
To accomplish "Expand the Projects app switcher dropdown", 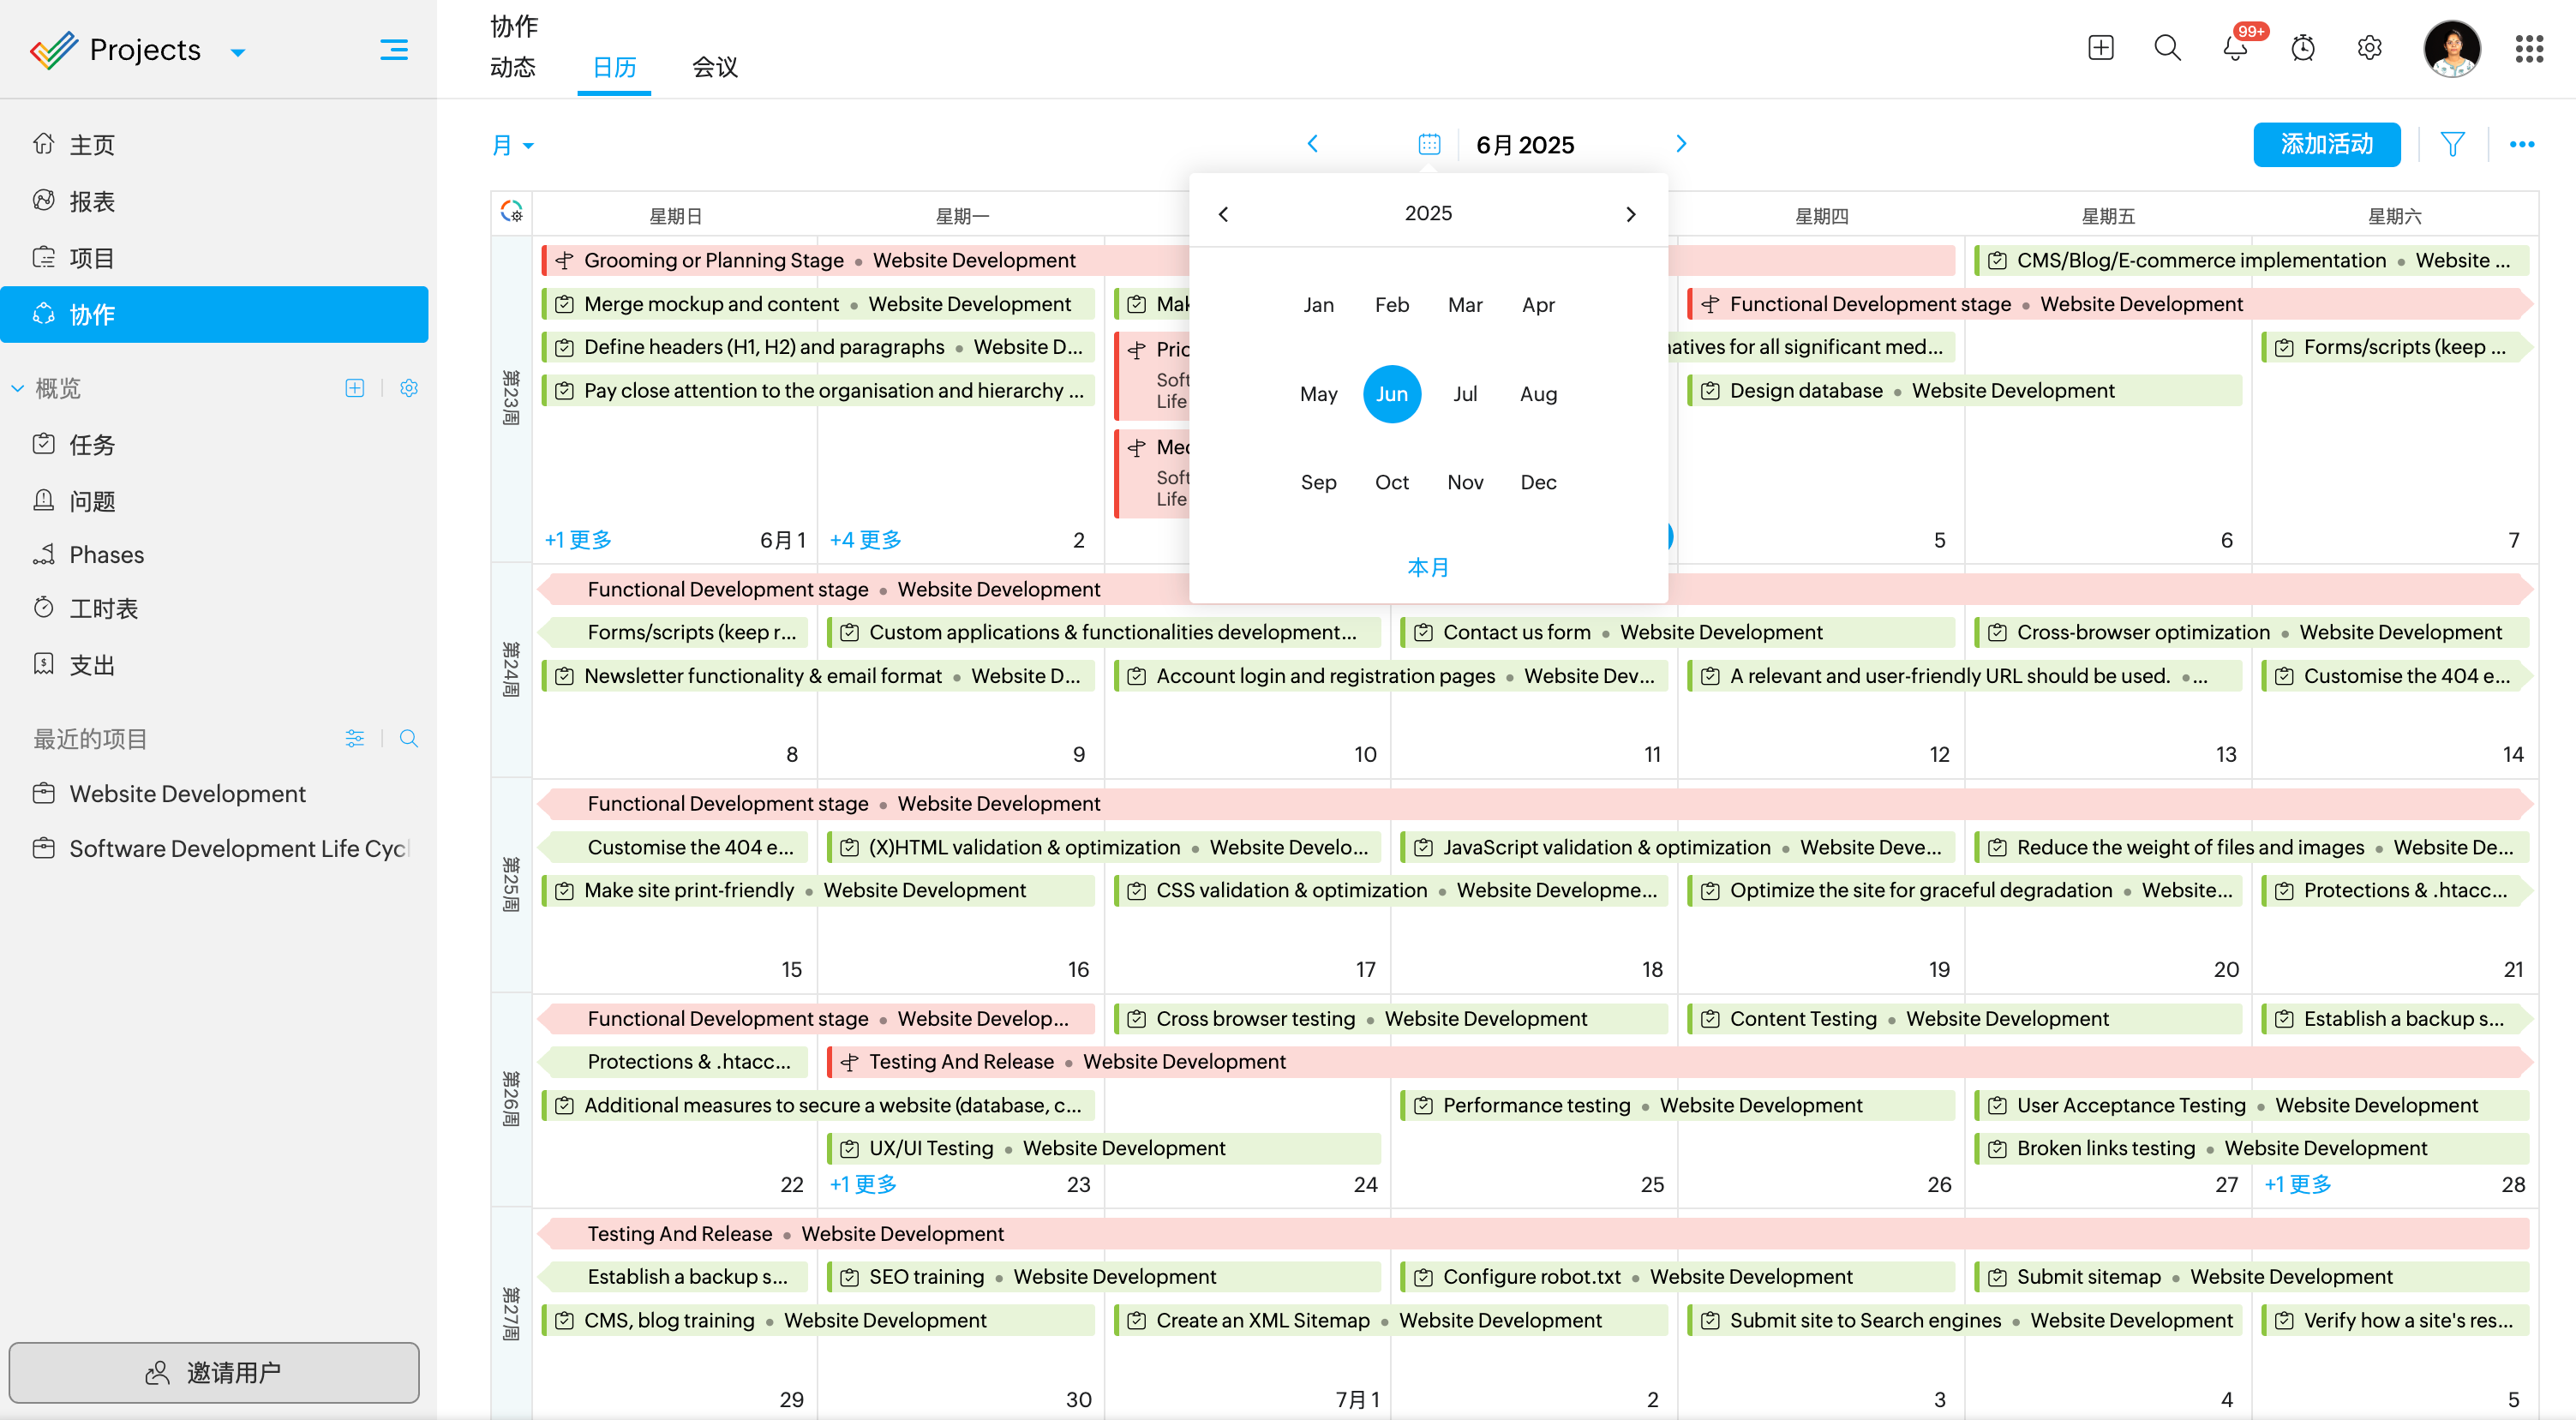I will click(238, 52).
